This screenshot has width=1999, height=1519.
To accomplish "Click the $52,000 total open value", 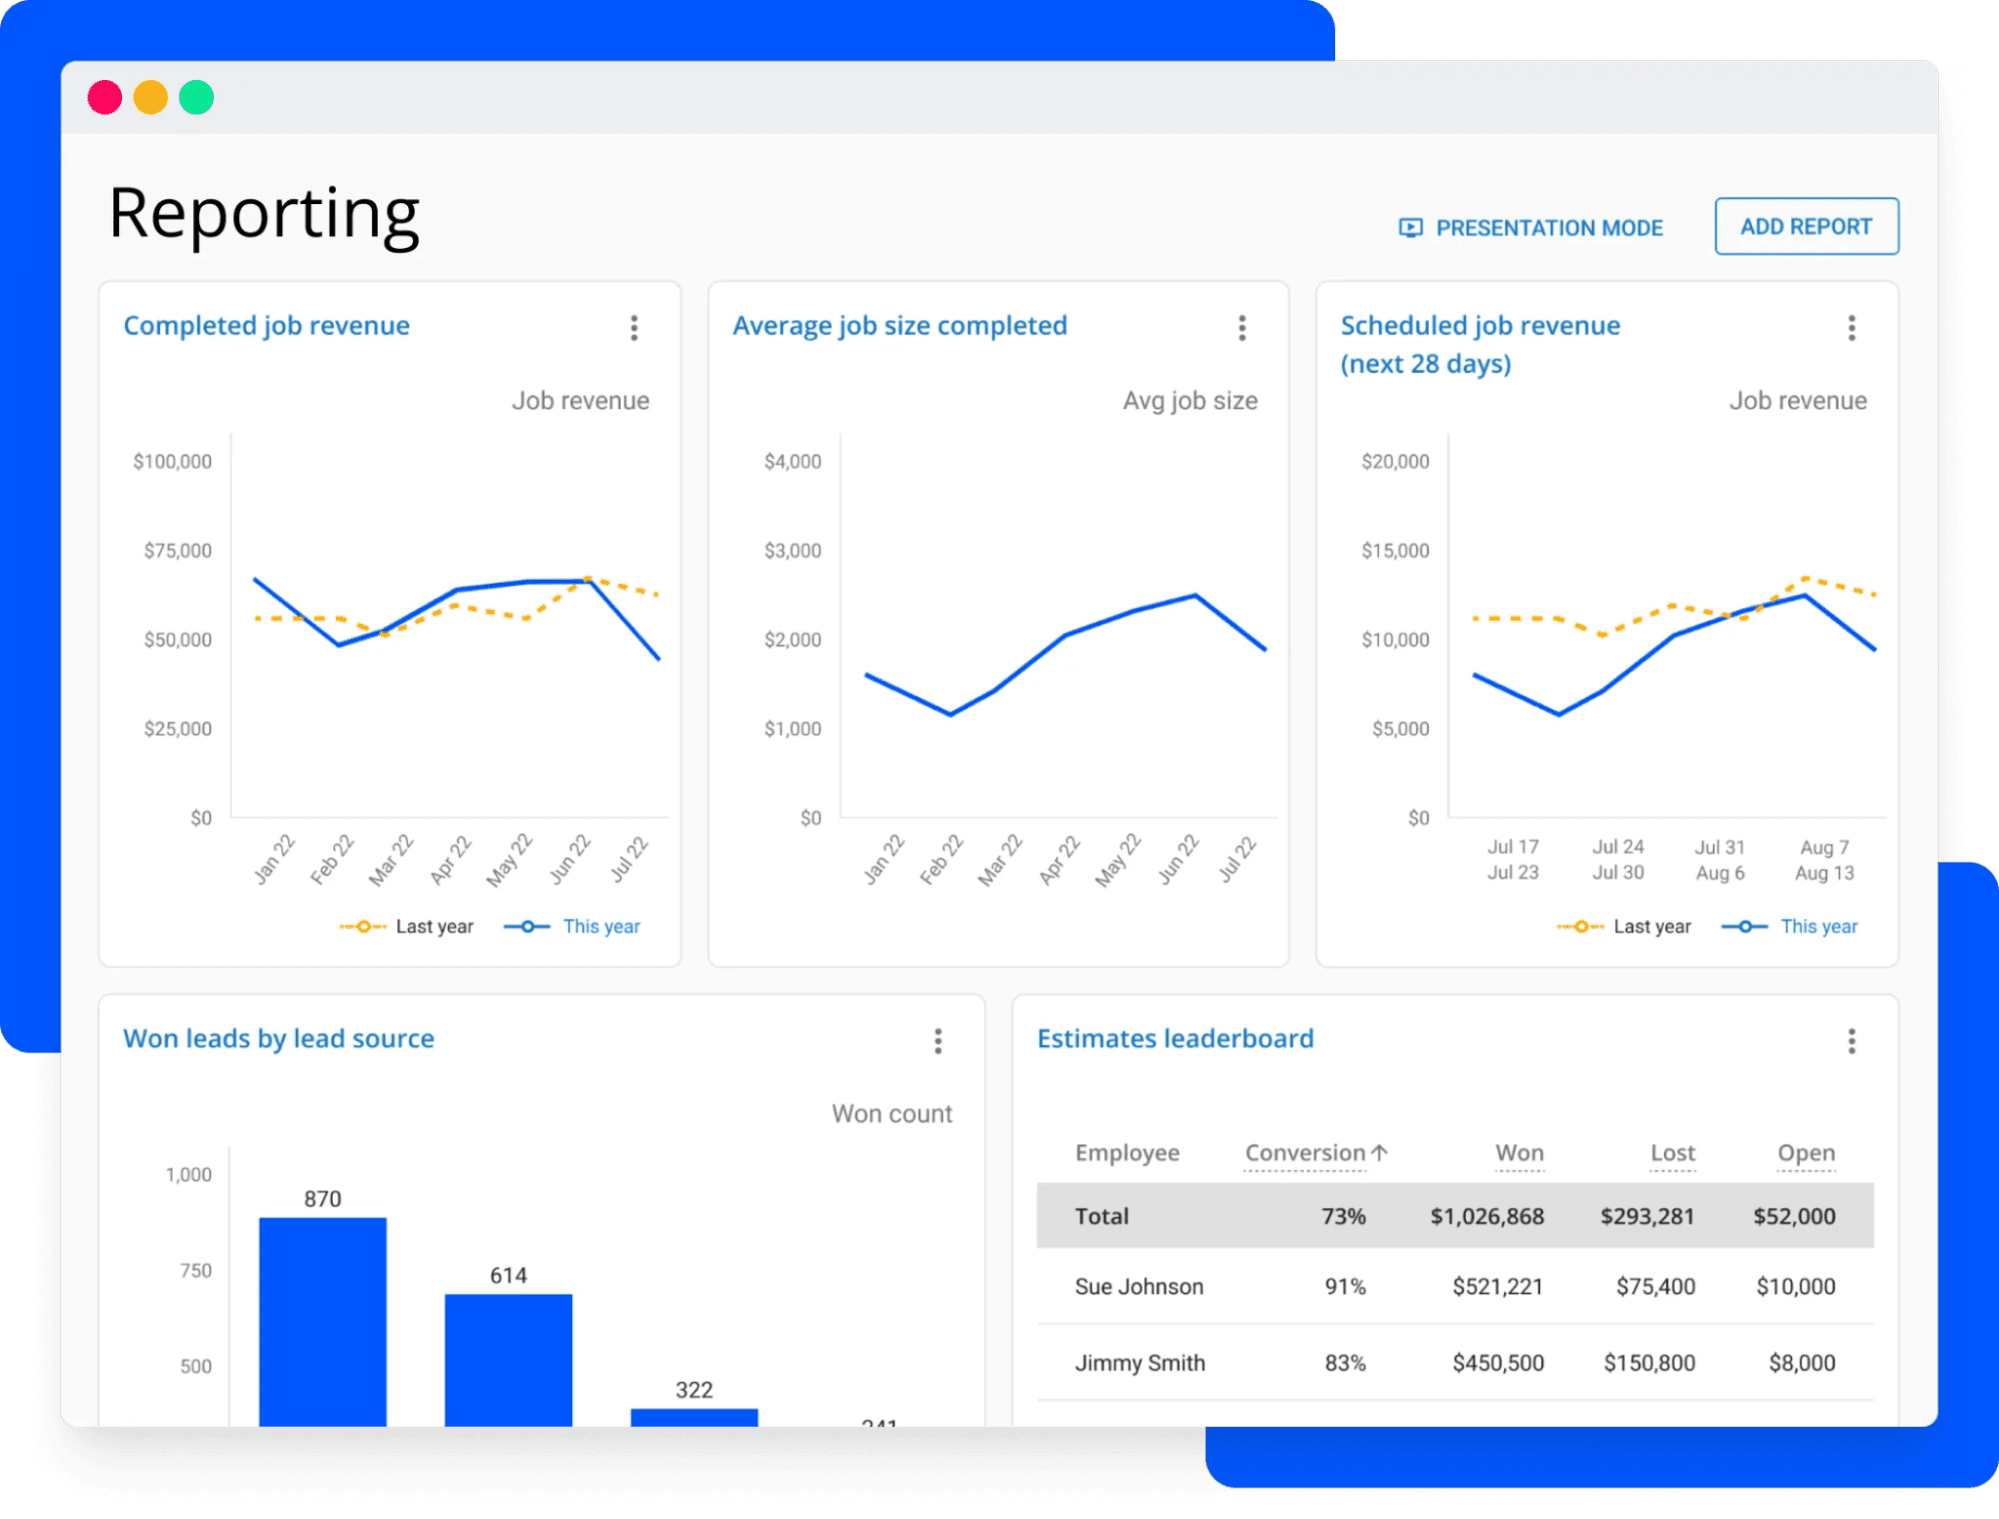I will point(1794,1216).
